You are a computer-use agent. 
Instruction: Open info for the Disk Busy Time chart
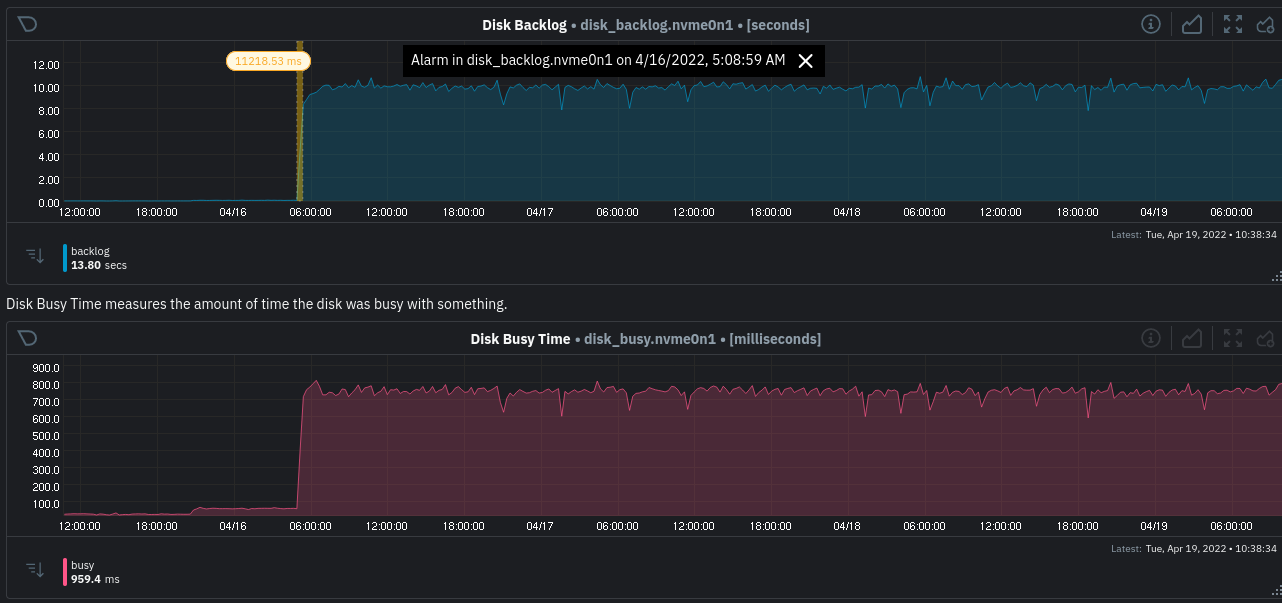[1150, 338]
